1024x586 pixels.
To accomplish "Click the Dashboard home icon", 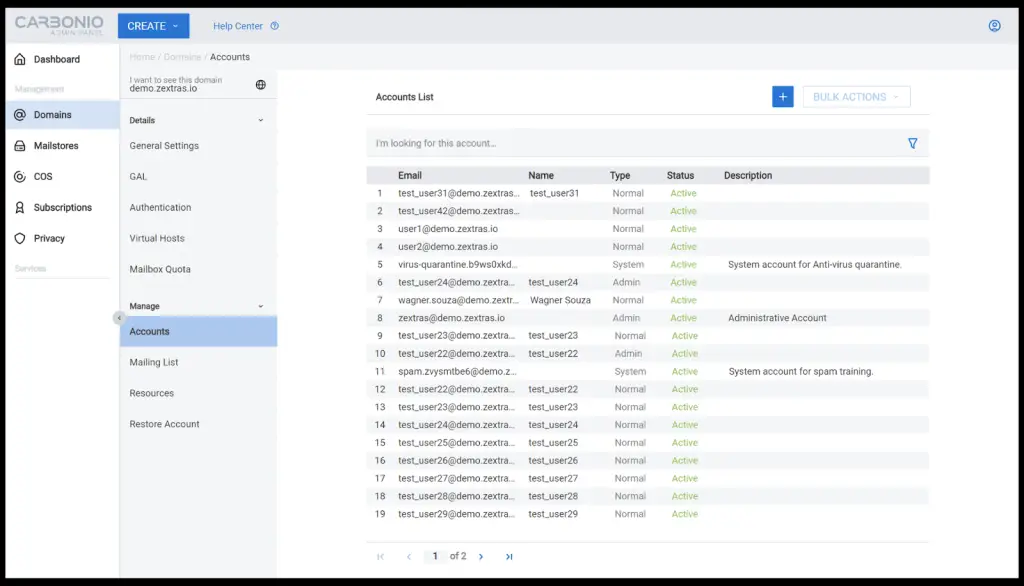I will (20, 59).
